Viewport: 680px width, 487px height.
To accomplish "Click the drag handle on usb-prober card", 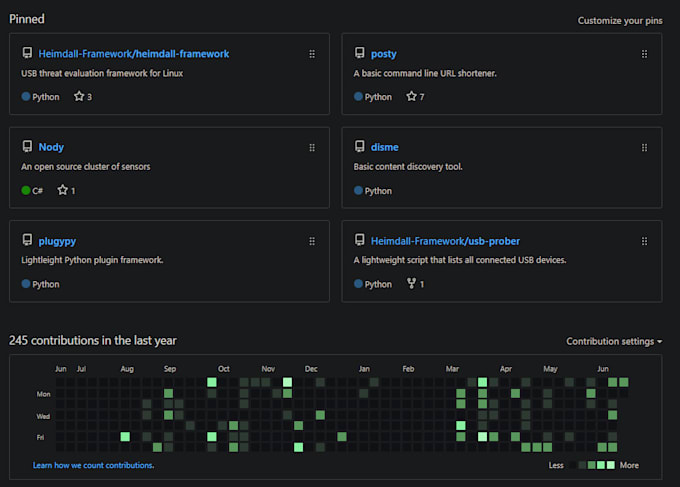I will [644, 241].
